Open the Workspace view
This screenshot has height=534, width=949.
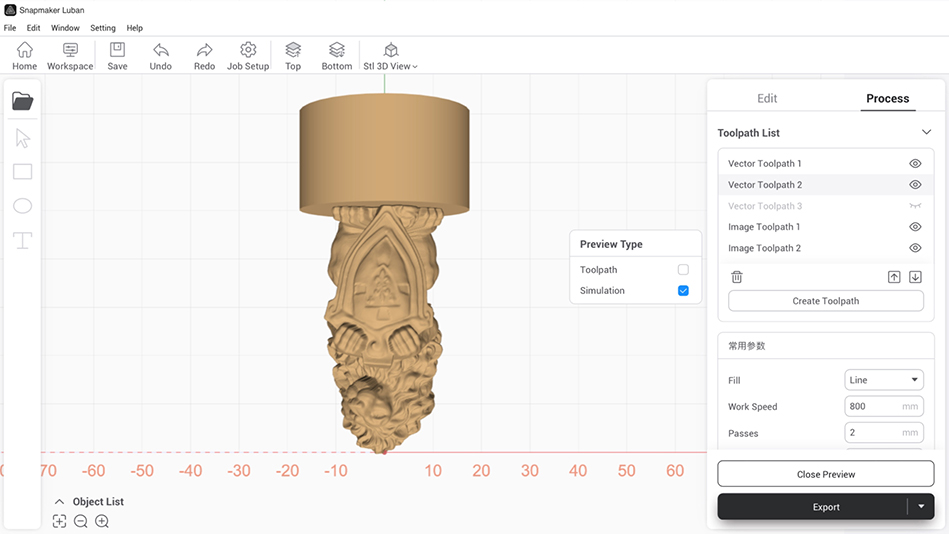(x=70, y=50)
